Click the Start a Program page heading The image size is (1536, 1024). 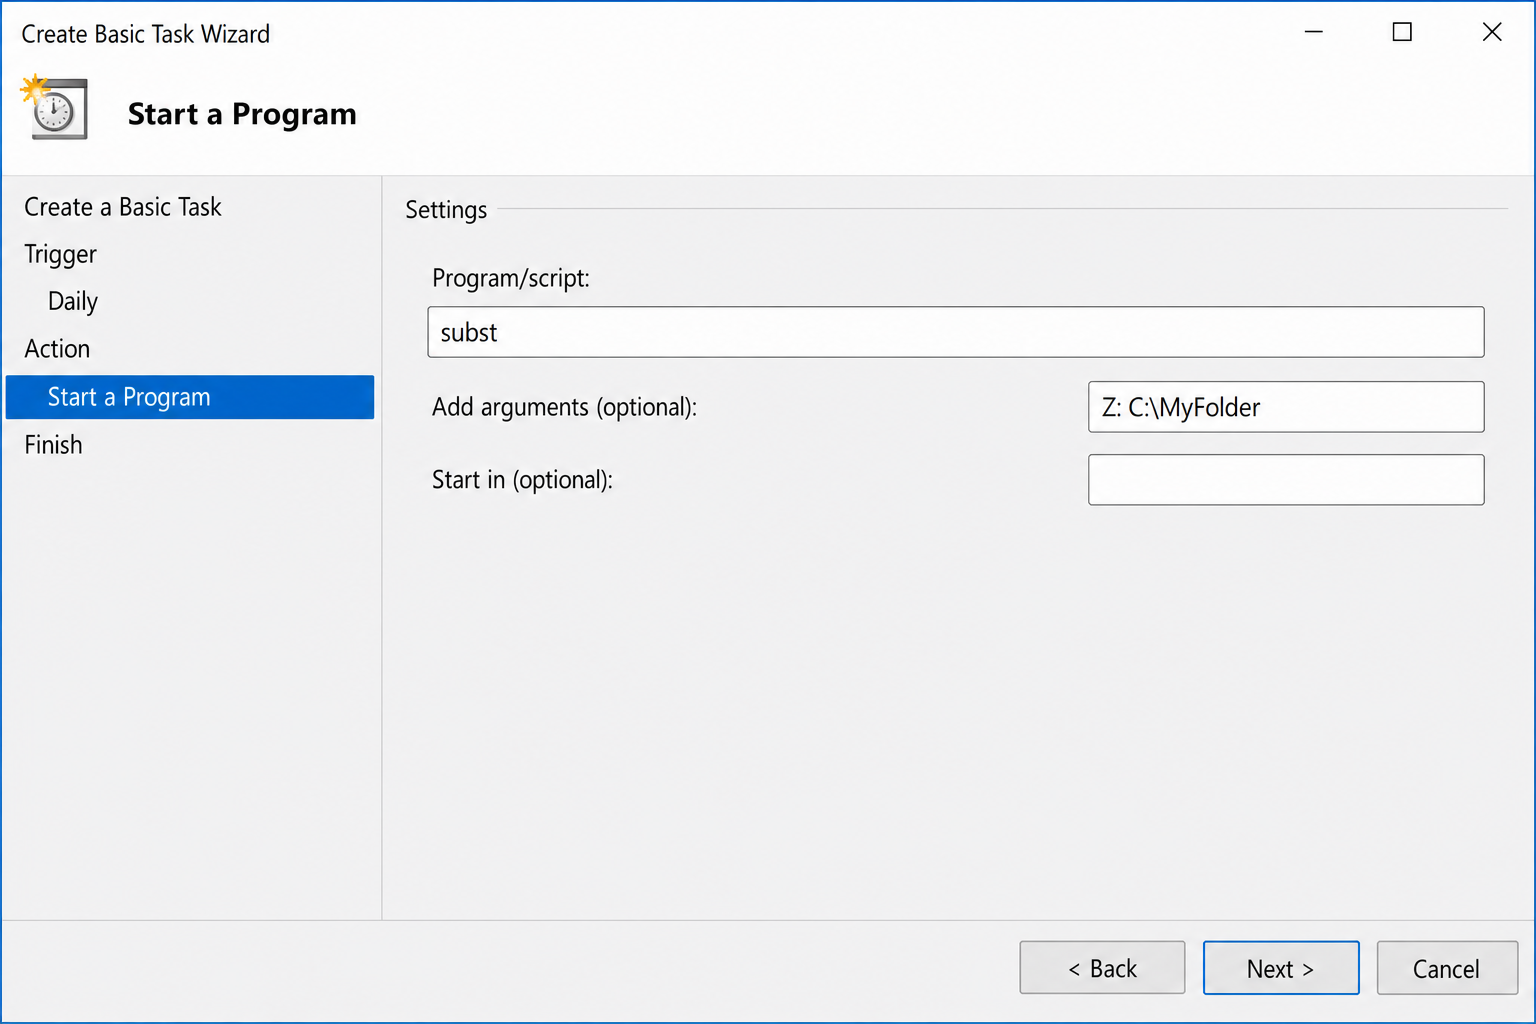[x=242, y=115]
